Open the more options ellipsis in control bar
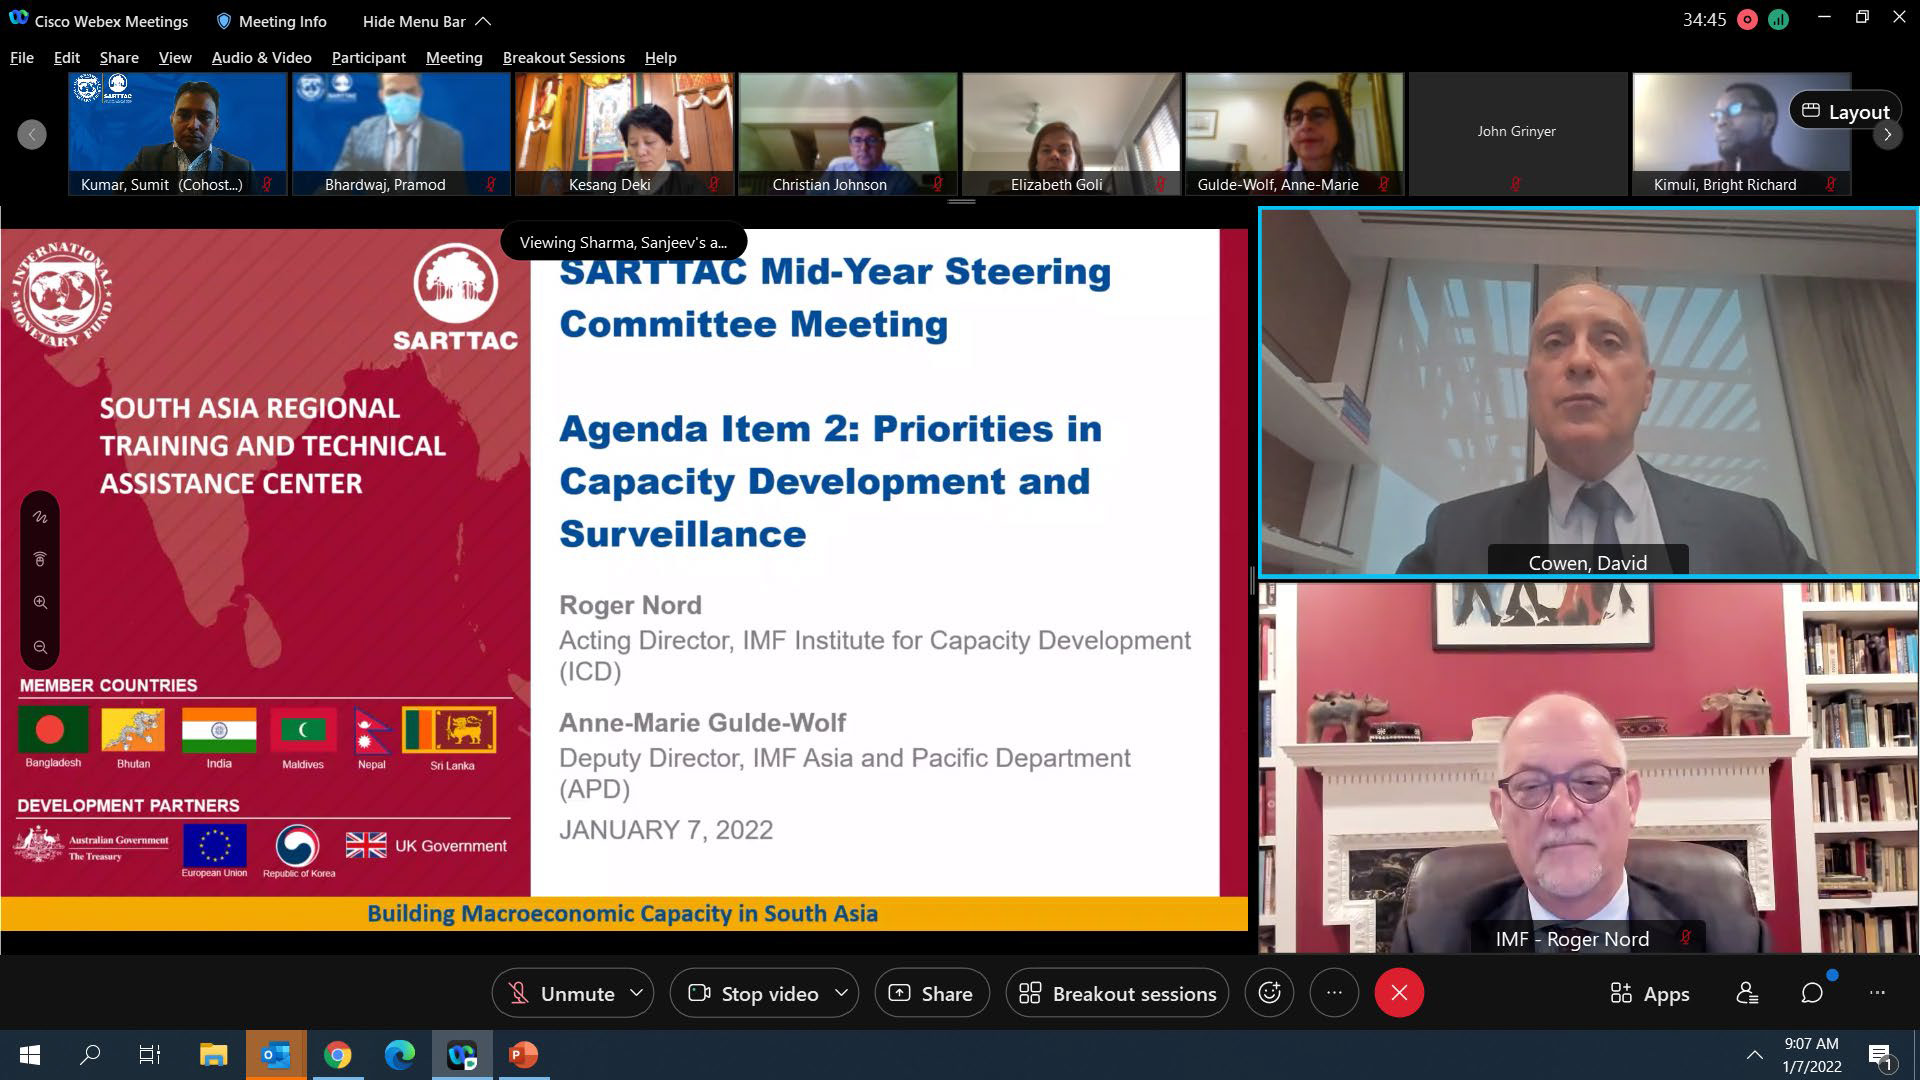The image size is (1920, 1080). pos(1334,993)
